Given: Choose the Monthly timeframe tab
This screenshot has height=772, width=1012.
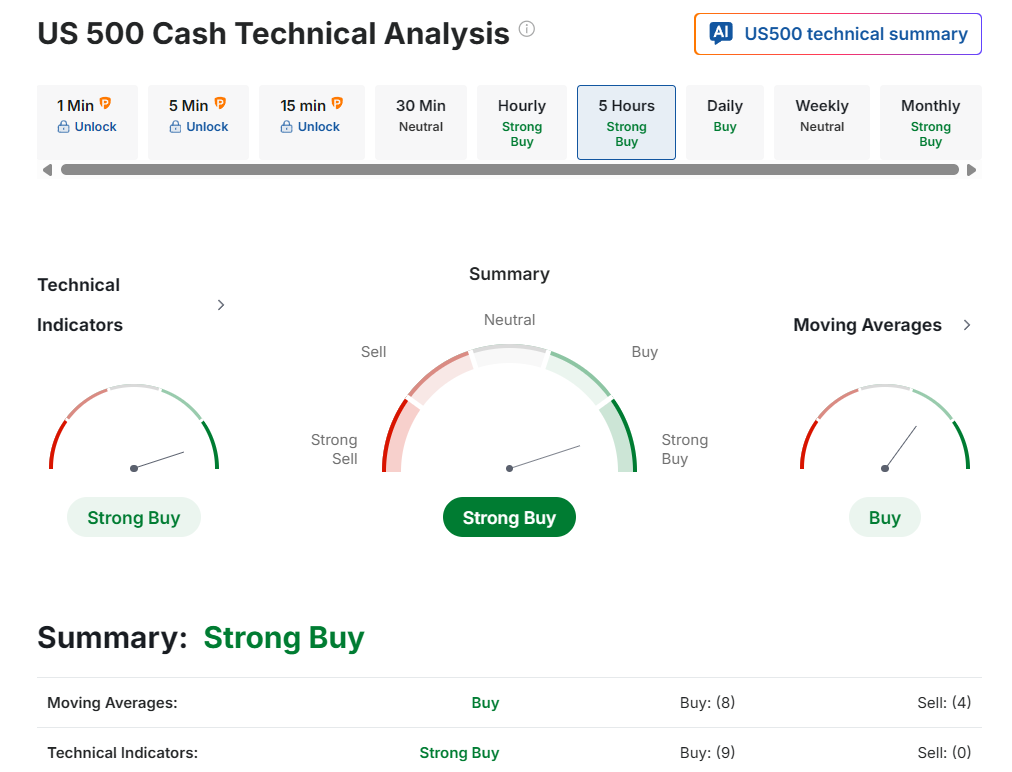Looking at the screenshot, I should click(x=930, y=121).
